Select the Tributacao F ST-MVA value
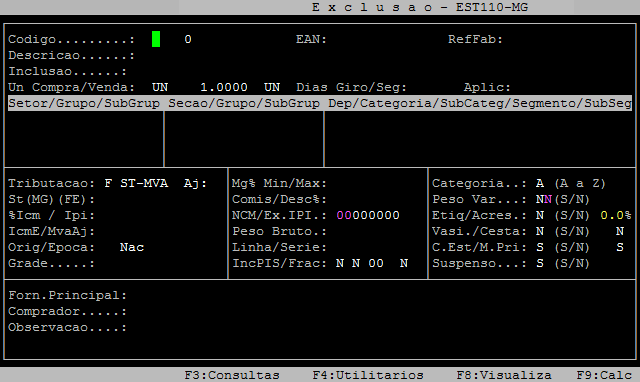The height and width of the screenshot is (382, 640). 136,183
